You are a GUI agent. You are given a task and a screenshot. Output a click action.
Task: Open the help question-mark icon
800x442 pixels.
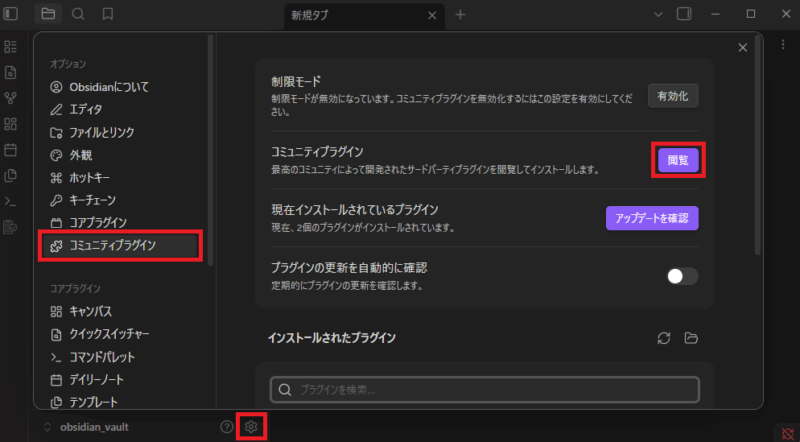(x=227, y=427)
